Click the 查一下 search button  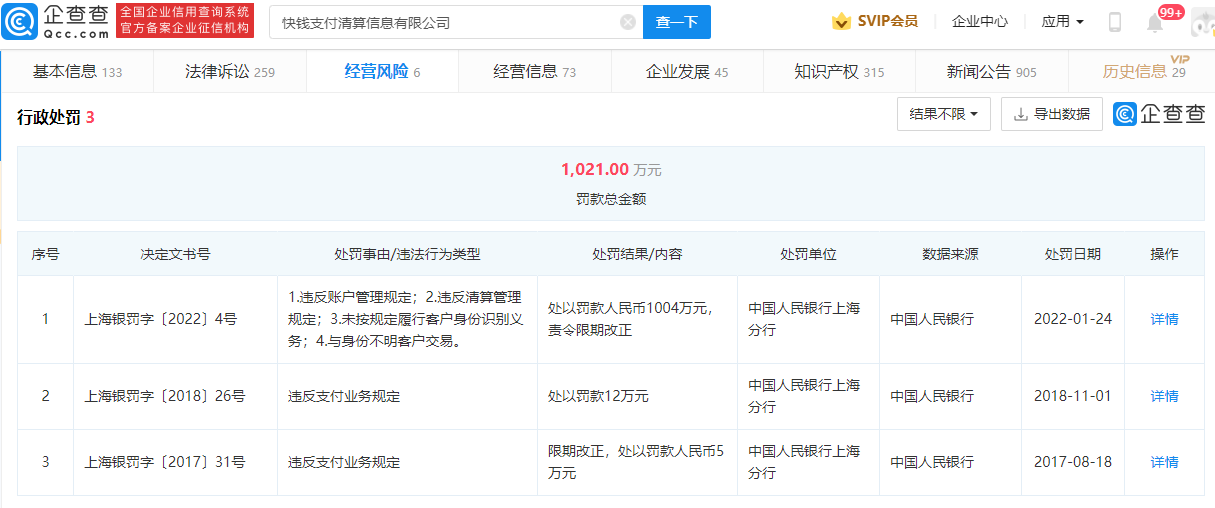[677, 22]
